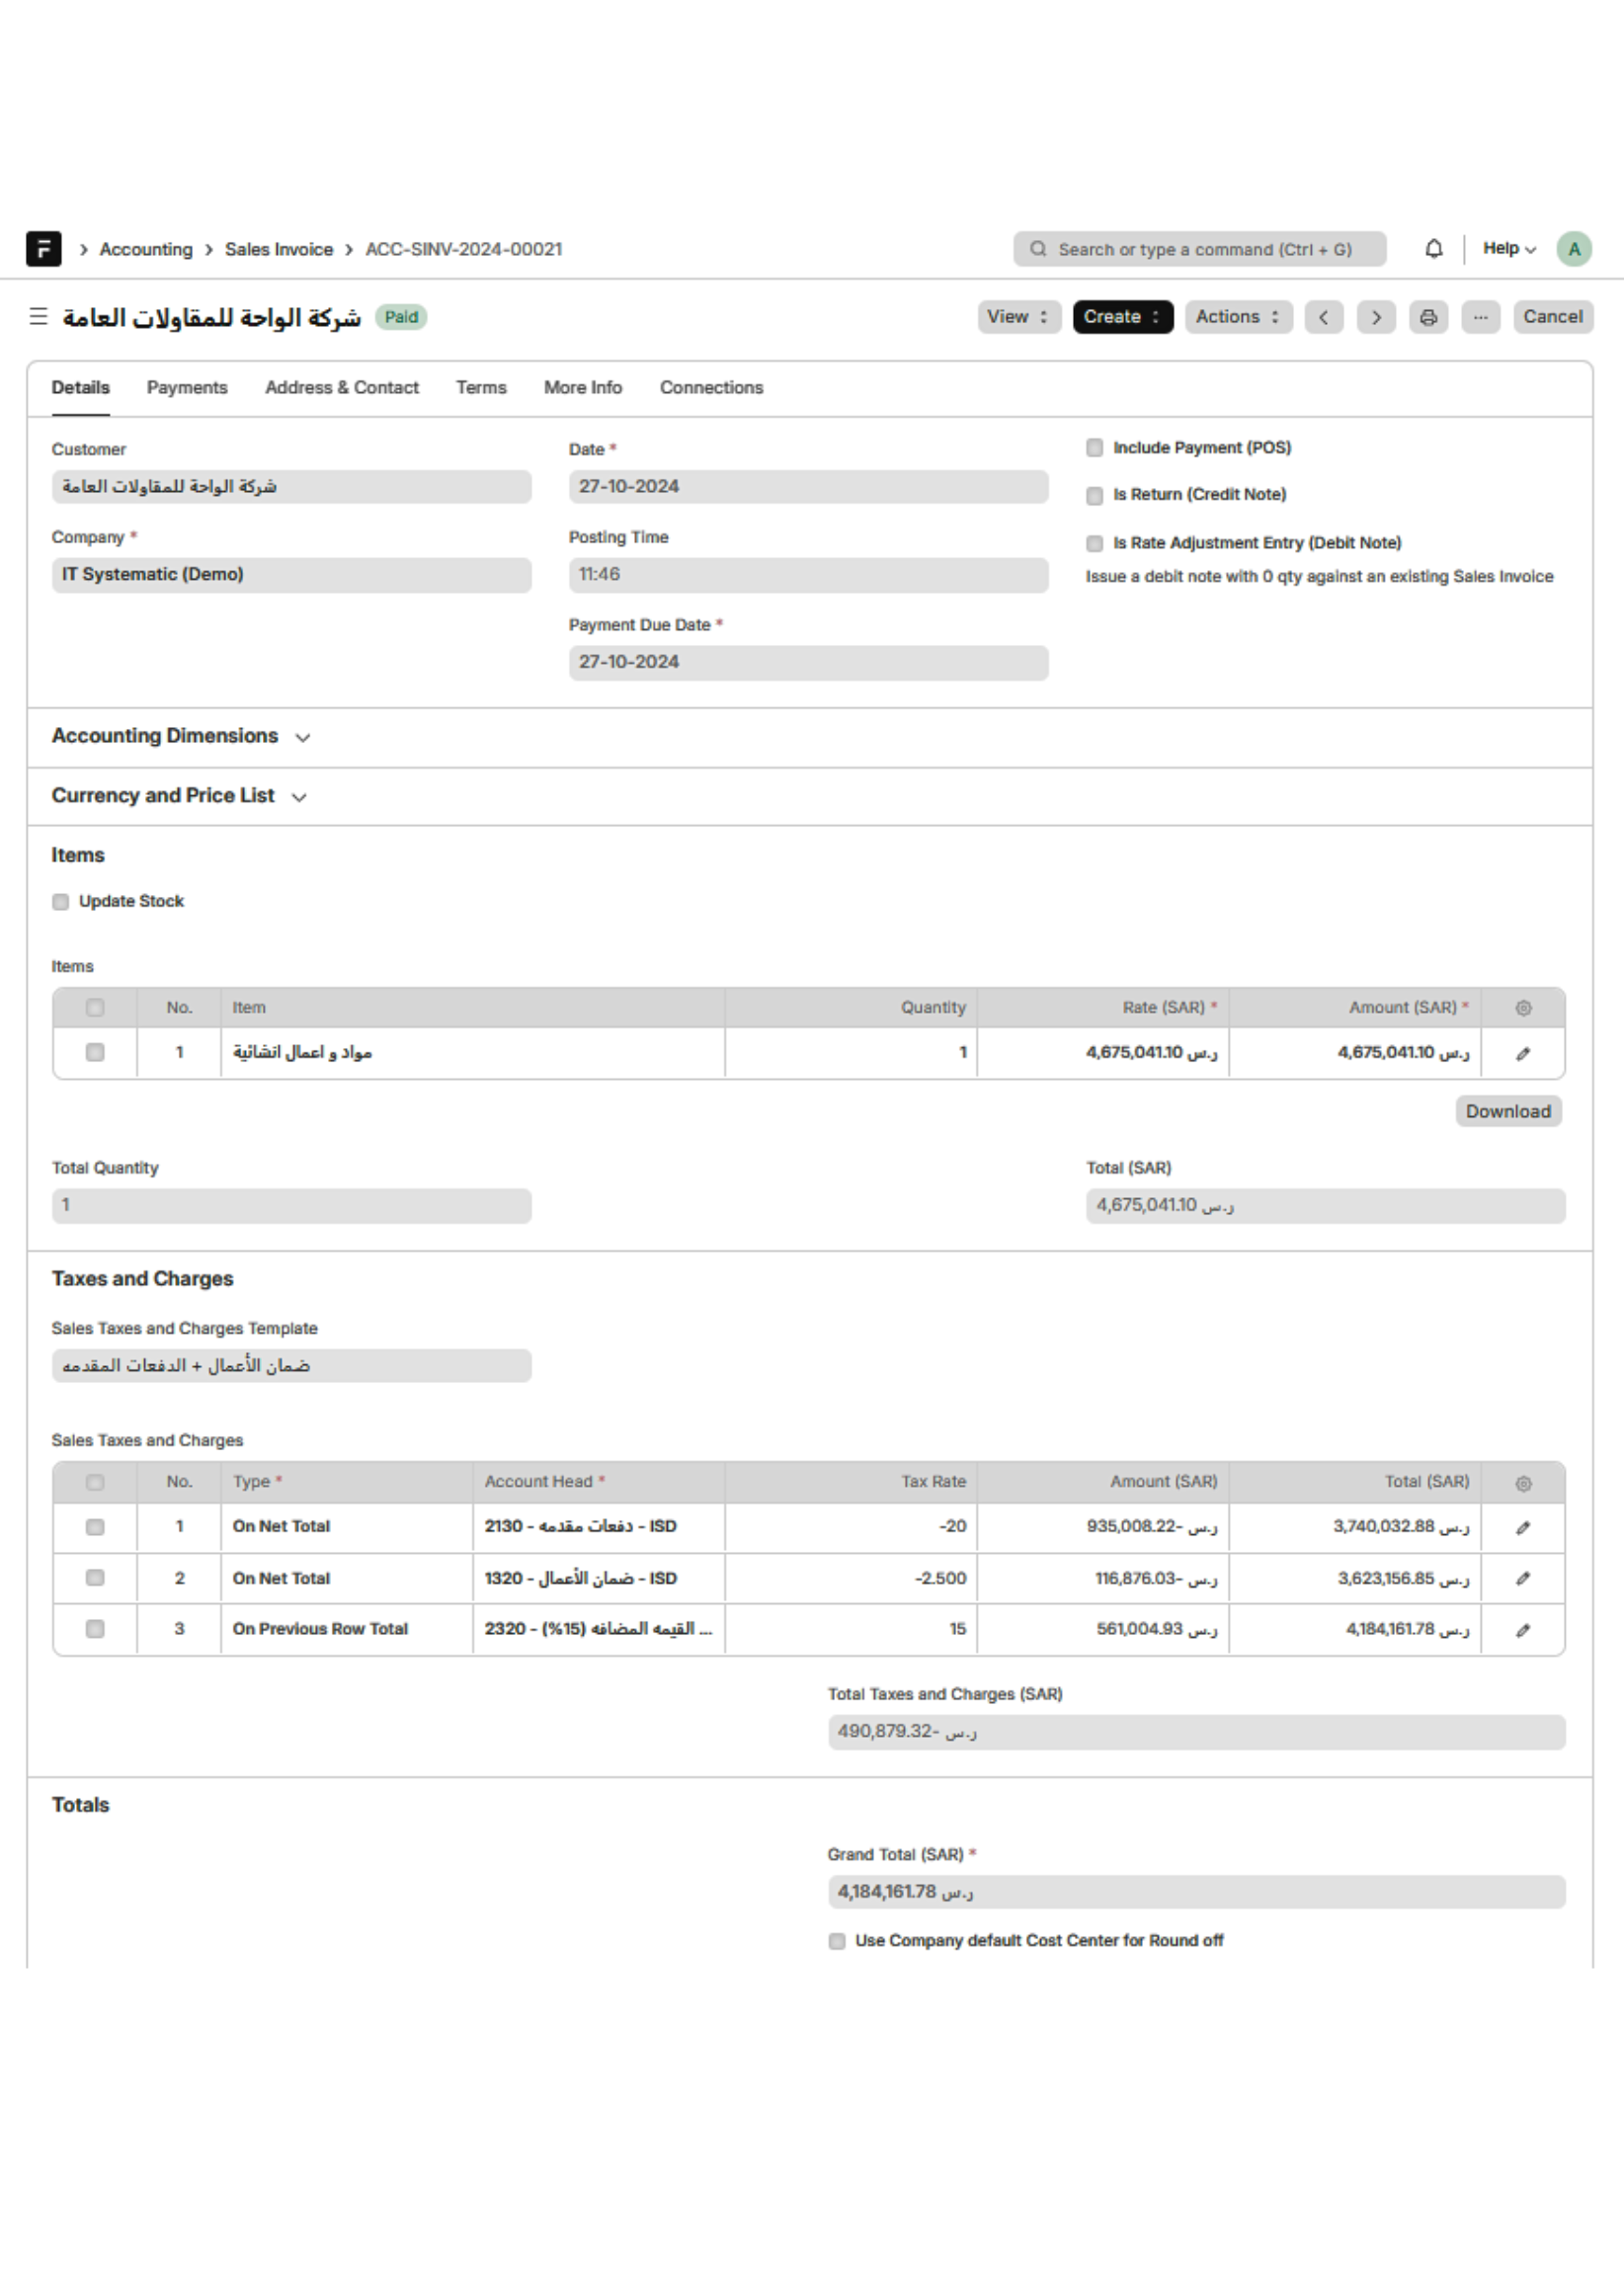Click On Previous Row Total type cell
The width and height of the screenshot is (1624, 2278).
(346, 1629)
